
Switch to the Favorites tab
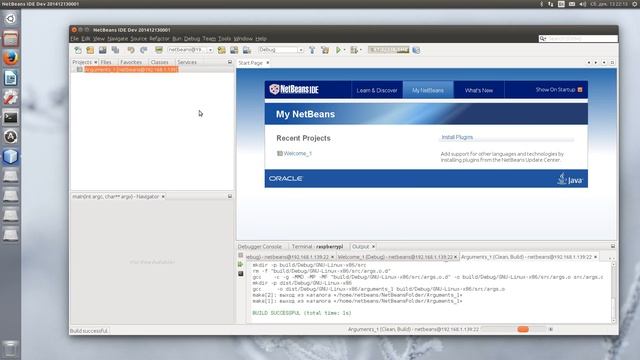(131, 62)
